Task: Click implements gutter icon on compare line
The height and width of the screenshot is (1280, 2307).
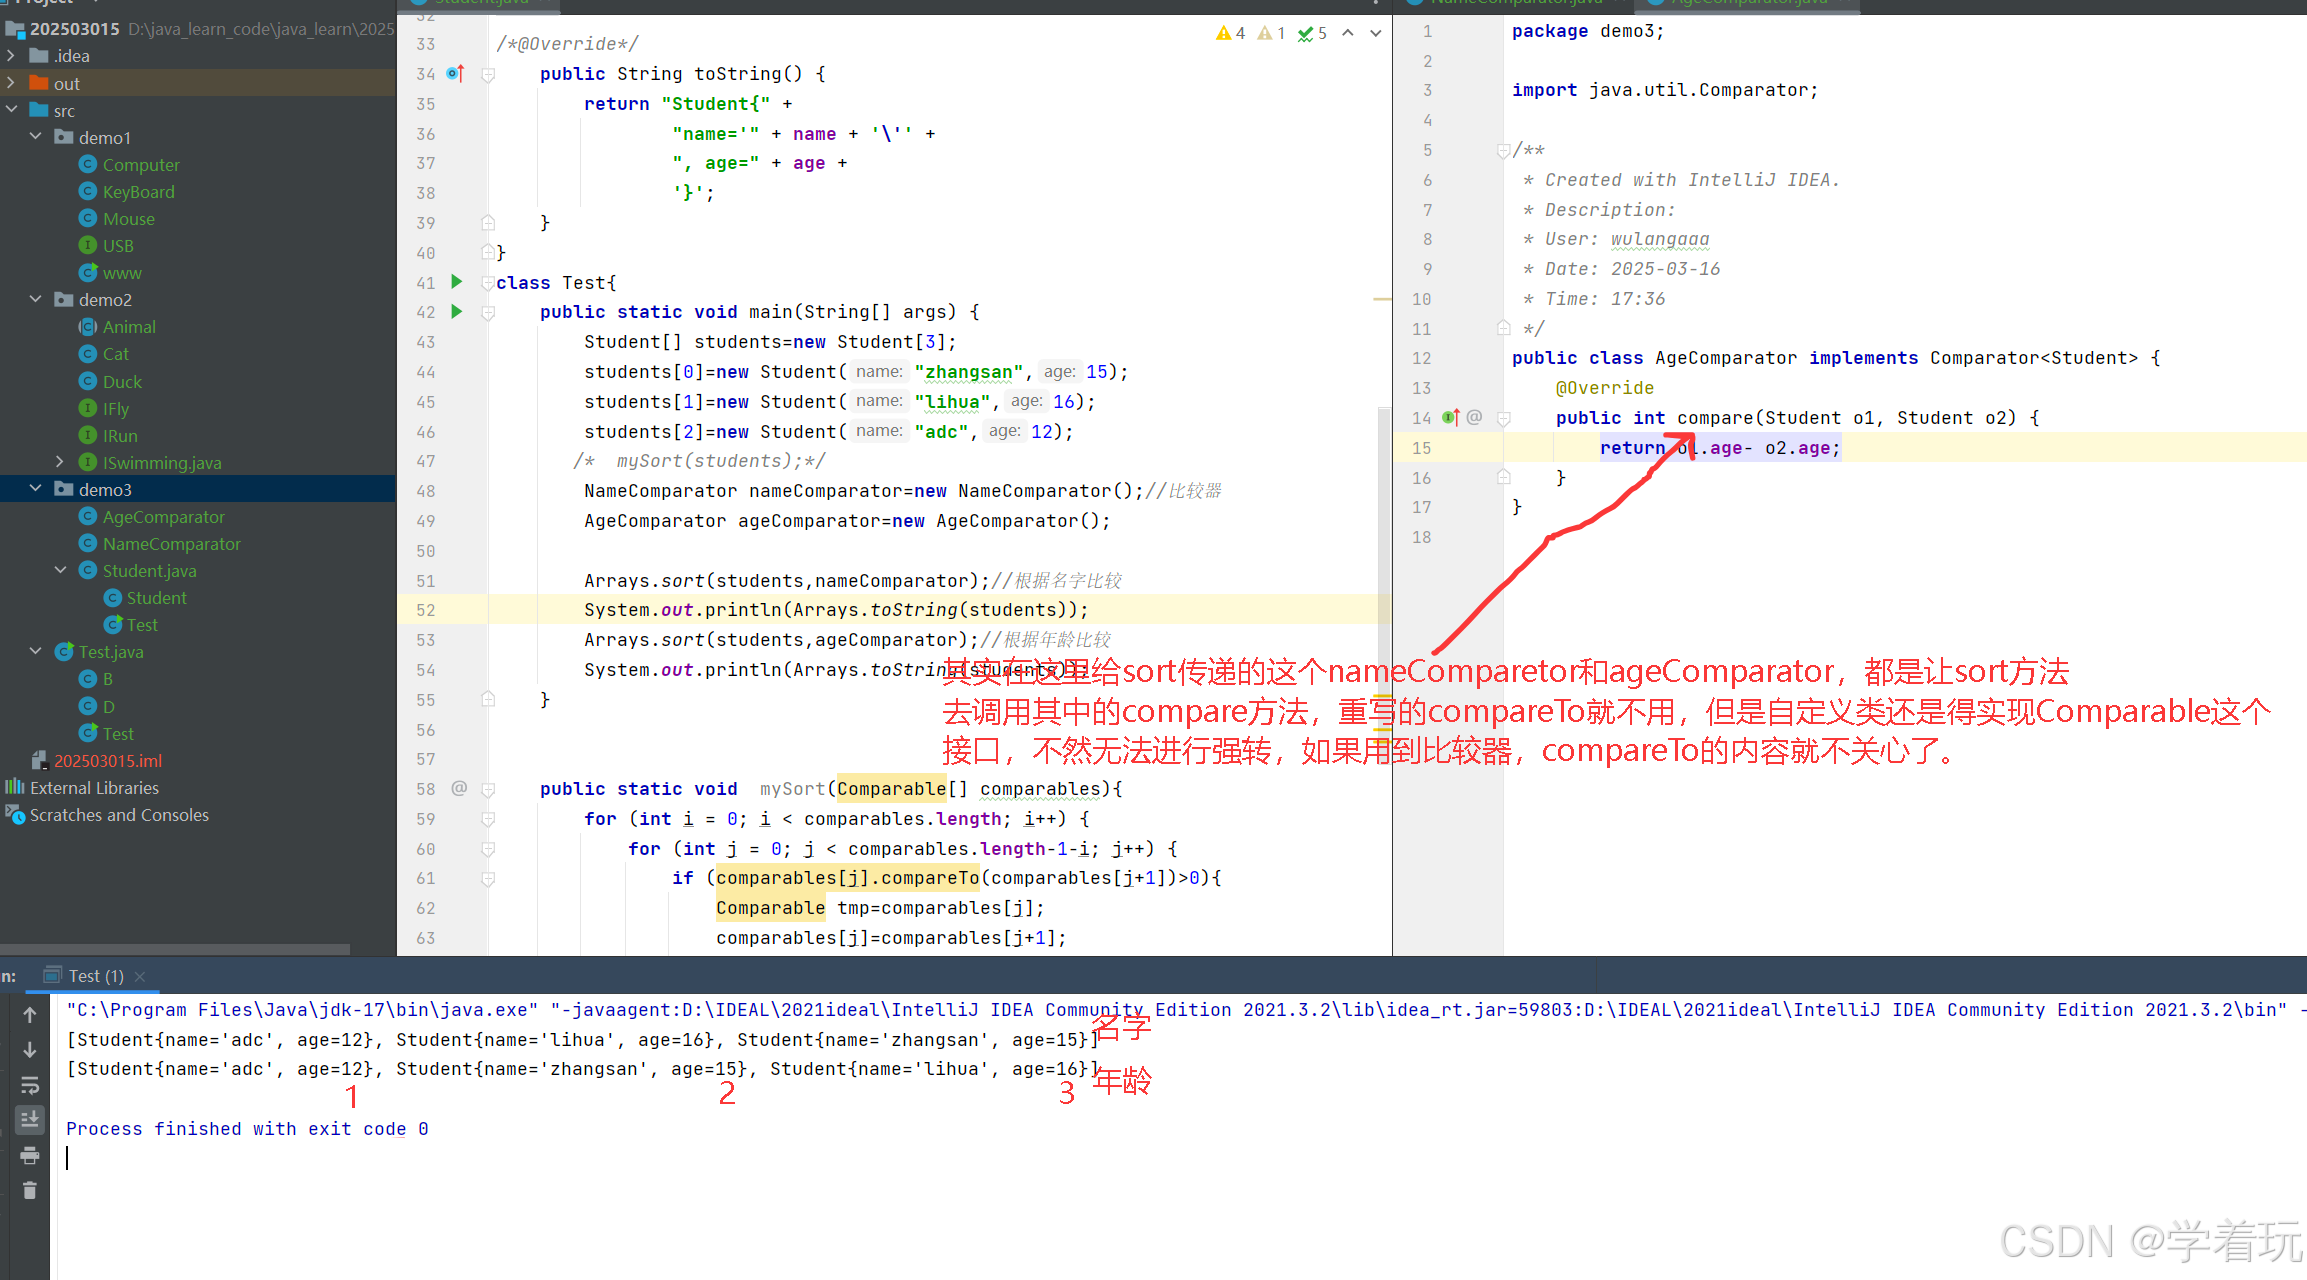Action: [1451, 417]
